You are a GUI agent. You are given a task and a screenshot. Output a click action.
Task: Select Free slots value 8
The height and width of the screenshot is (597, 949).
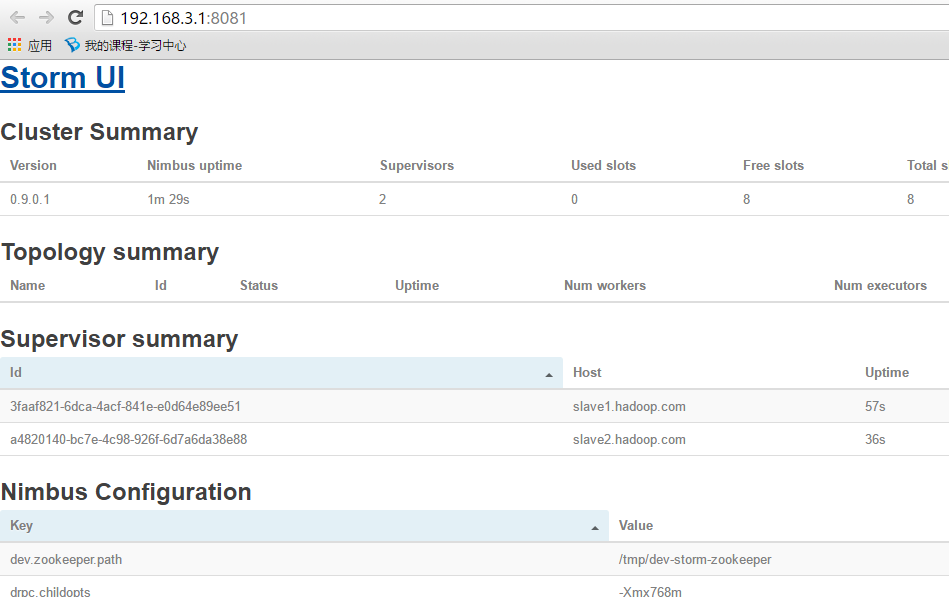click(x=746, y=199)
